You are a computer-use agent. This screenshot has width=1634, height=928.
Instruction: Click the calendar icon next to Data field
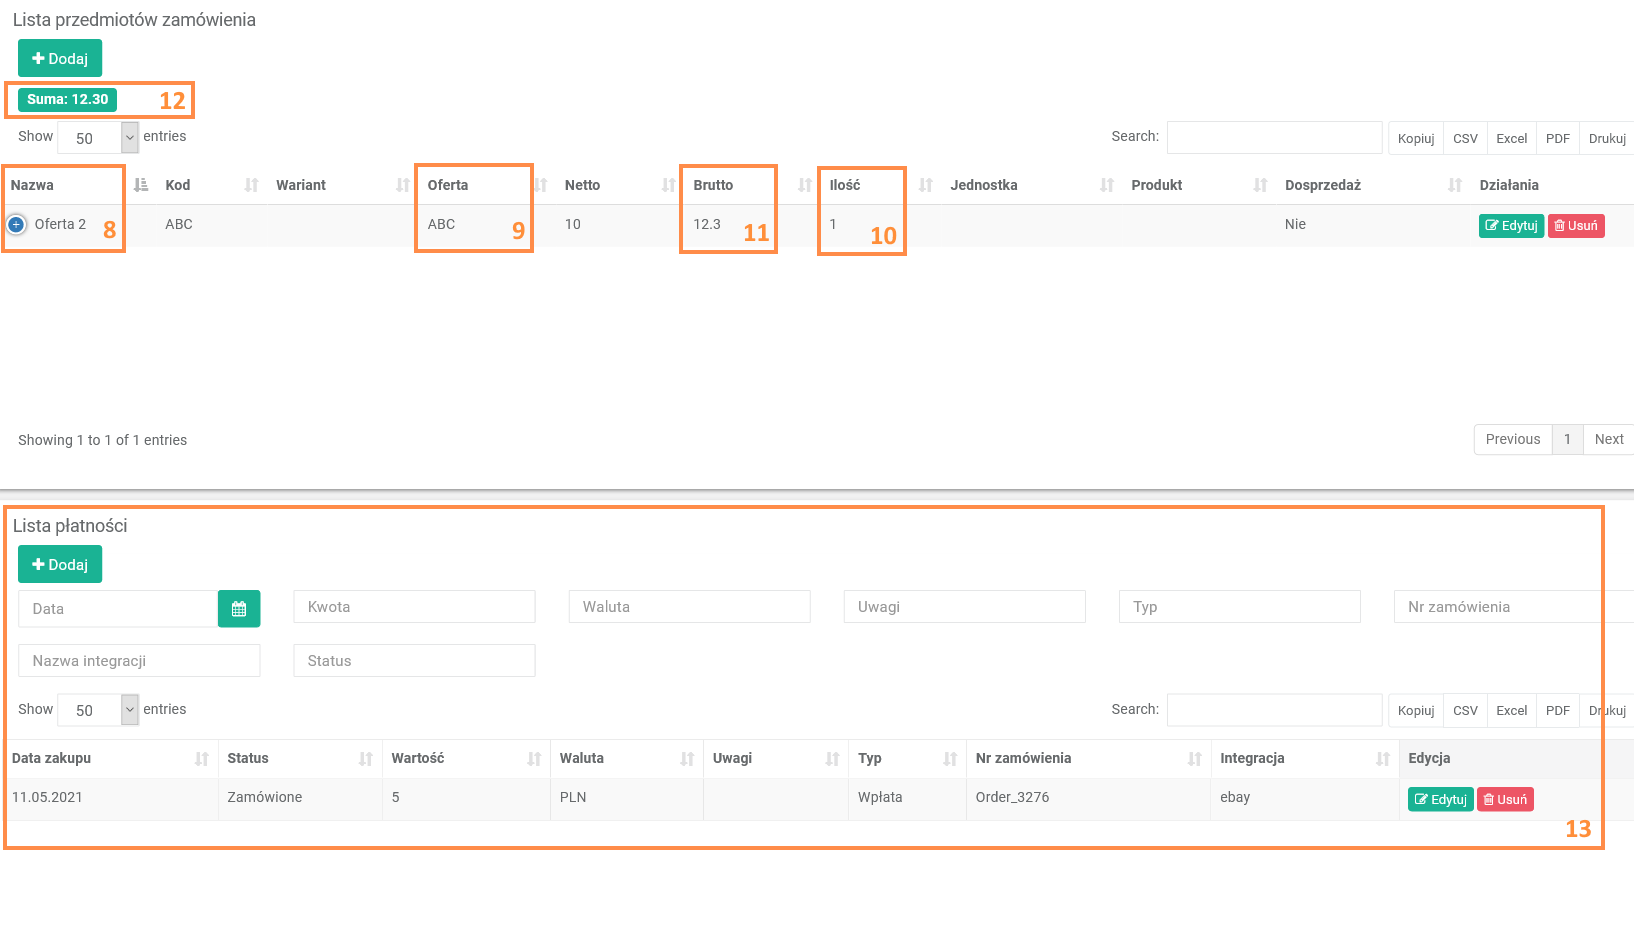239,609
